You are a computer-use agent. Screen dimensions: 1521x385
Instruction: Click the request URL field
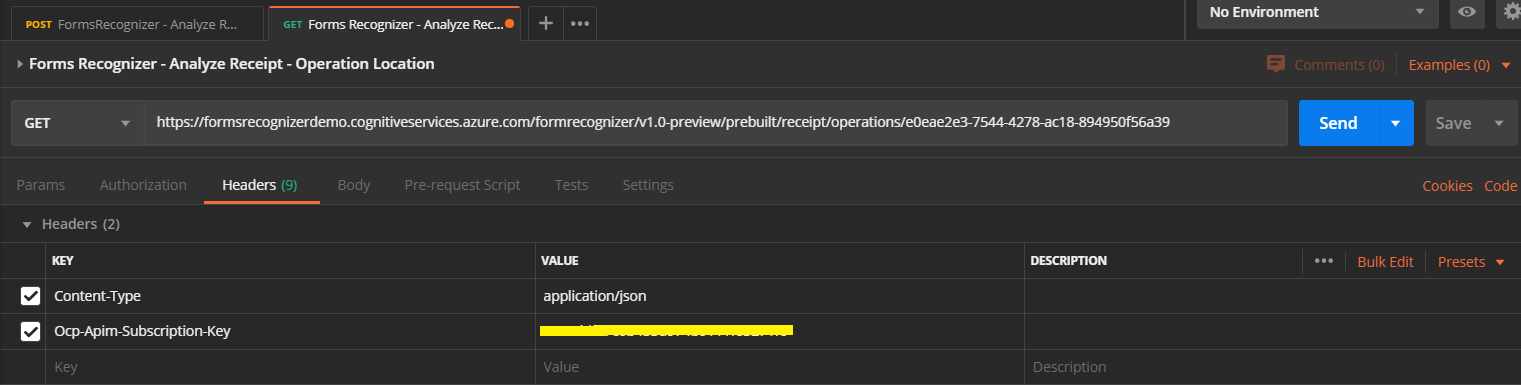(716, 123)
